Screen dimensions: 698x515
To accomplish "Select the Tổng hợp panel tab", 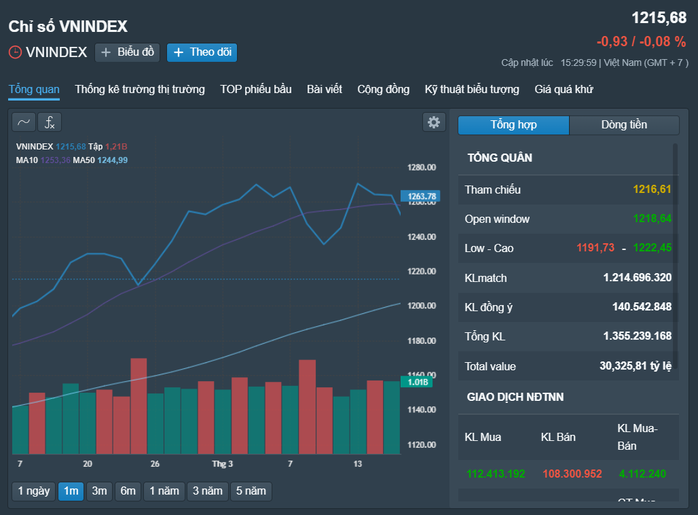I will point(514,125).
